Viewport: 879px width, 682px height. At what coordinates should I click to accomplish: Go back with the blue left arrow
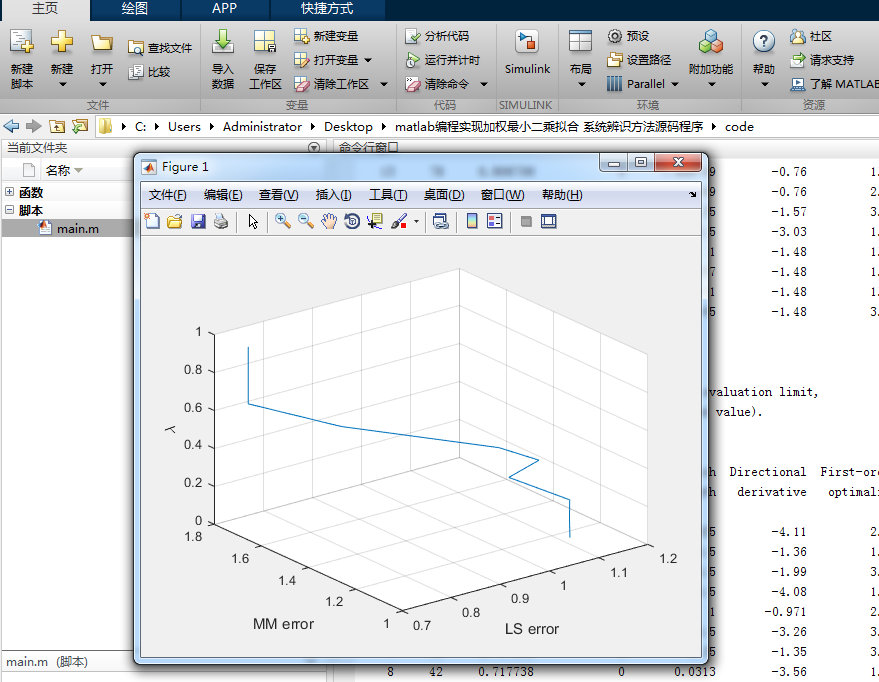point(11,126)
